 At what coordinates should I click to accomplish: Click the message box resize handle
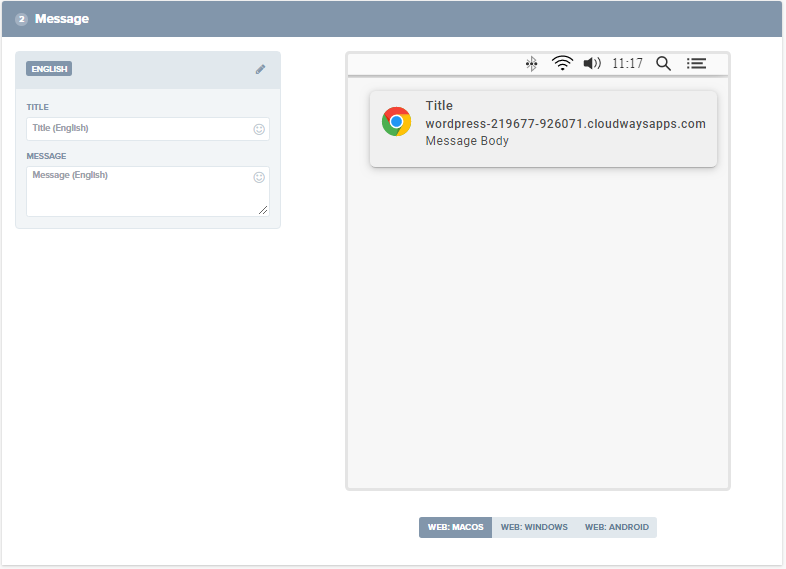click(263, 210)
